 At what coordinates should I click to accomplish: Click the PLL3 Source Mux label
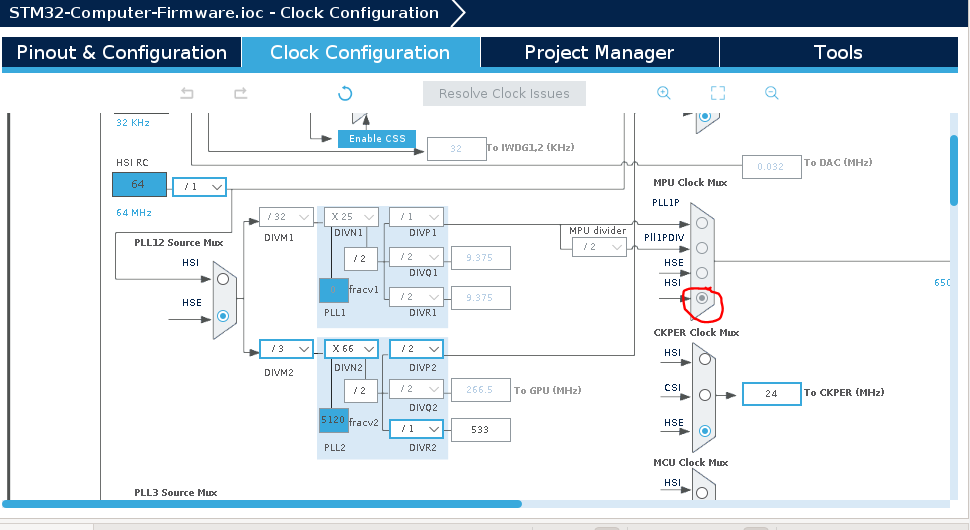[x=176, y=492]
